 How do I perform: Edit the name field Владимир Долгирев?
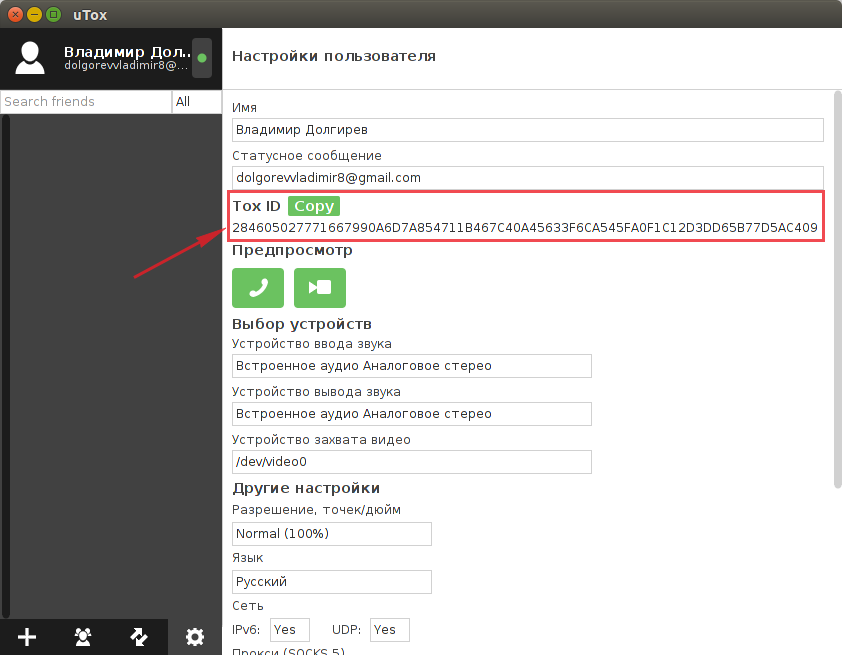[528, 130]
